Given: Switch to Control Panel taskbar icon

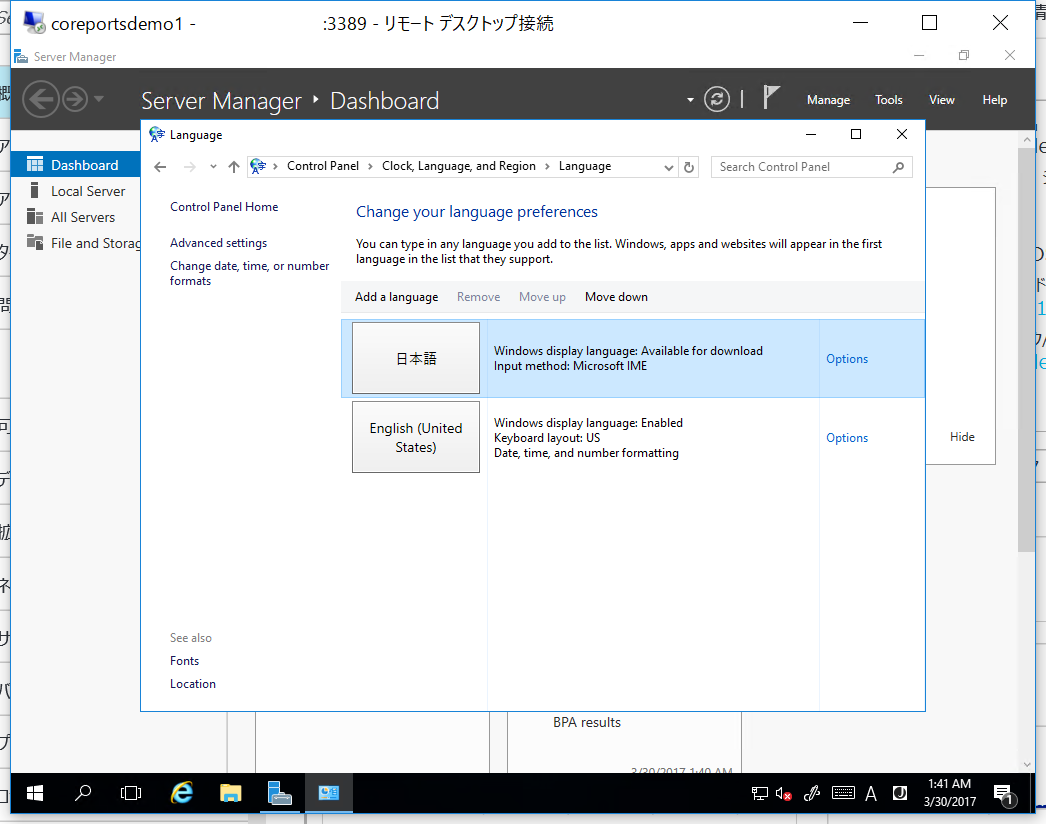Looking at the screenshot, I should (329, 793).
